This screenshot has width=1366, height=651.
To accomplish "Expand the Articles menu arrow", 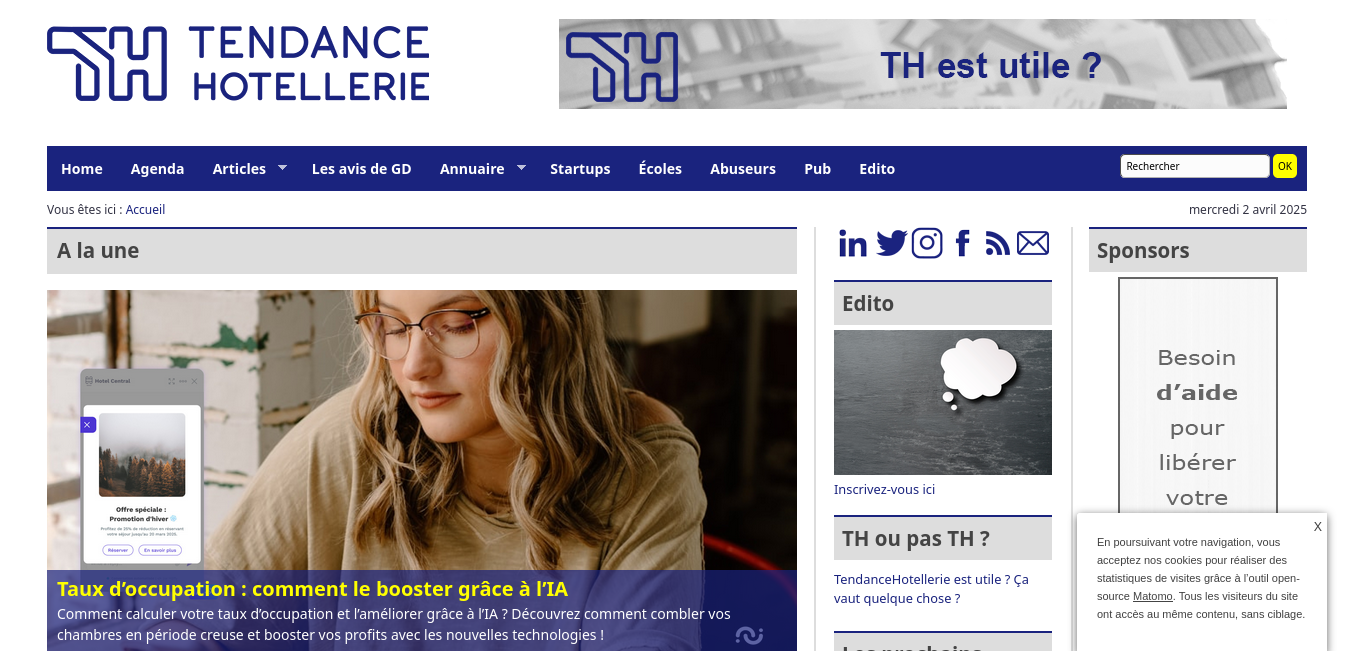I will point(282,167).
